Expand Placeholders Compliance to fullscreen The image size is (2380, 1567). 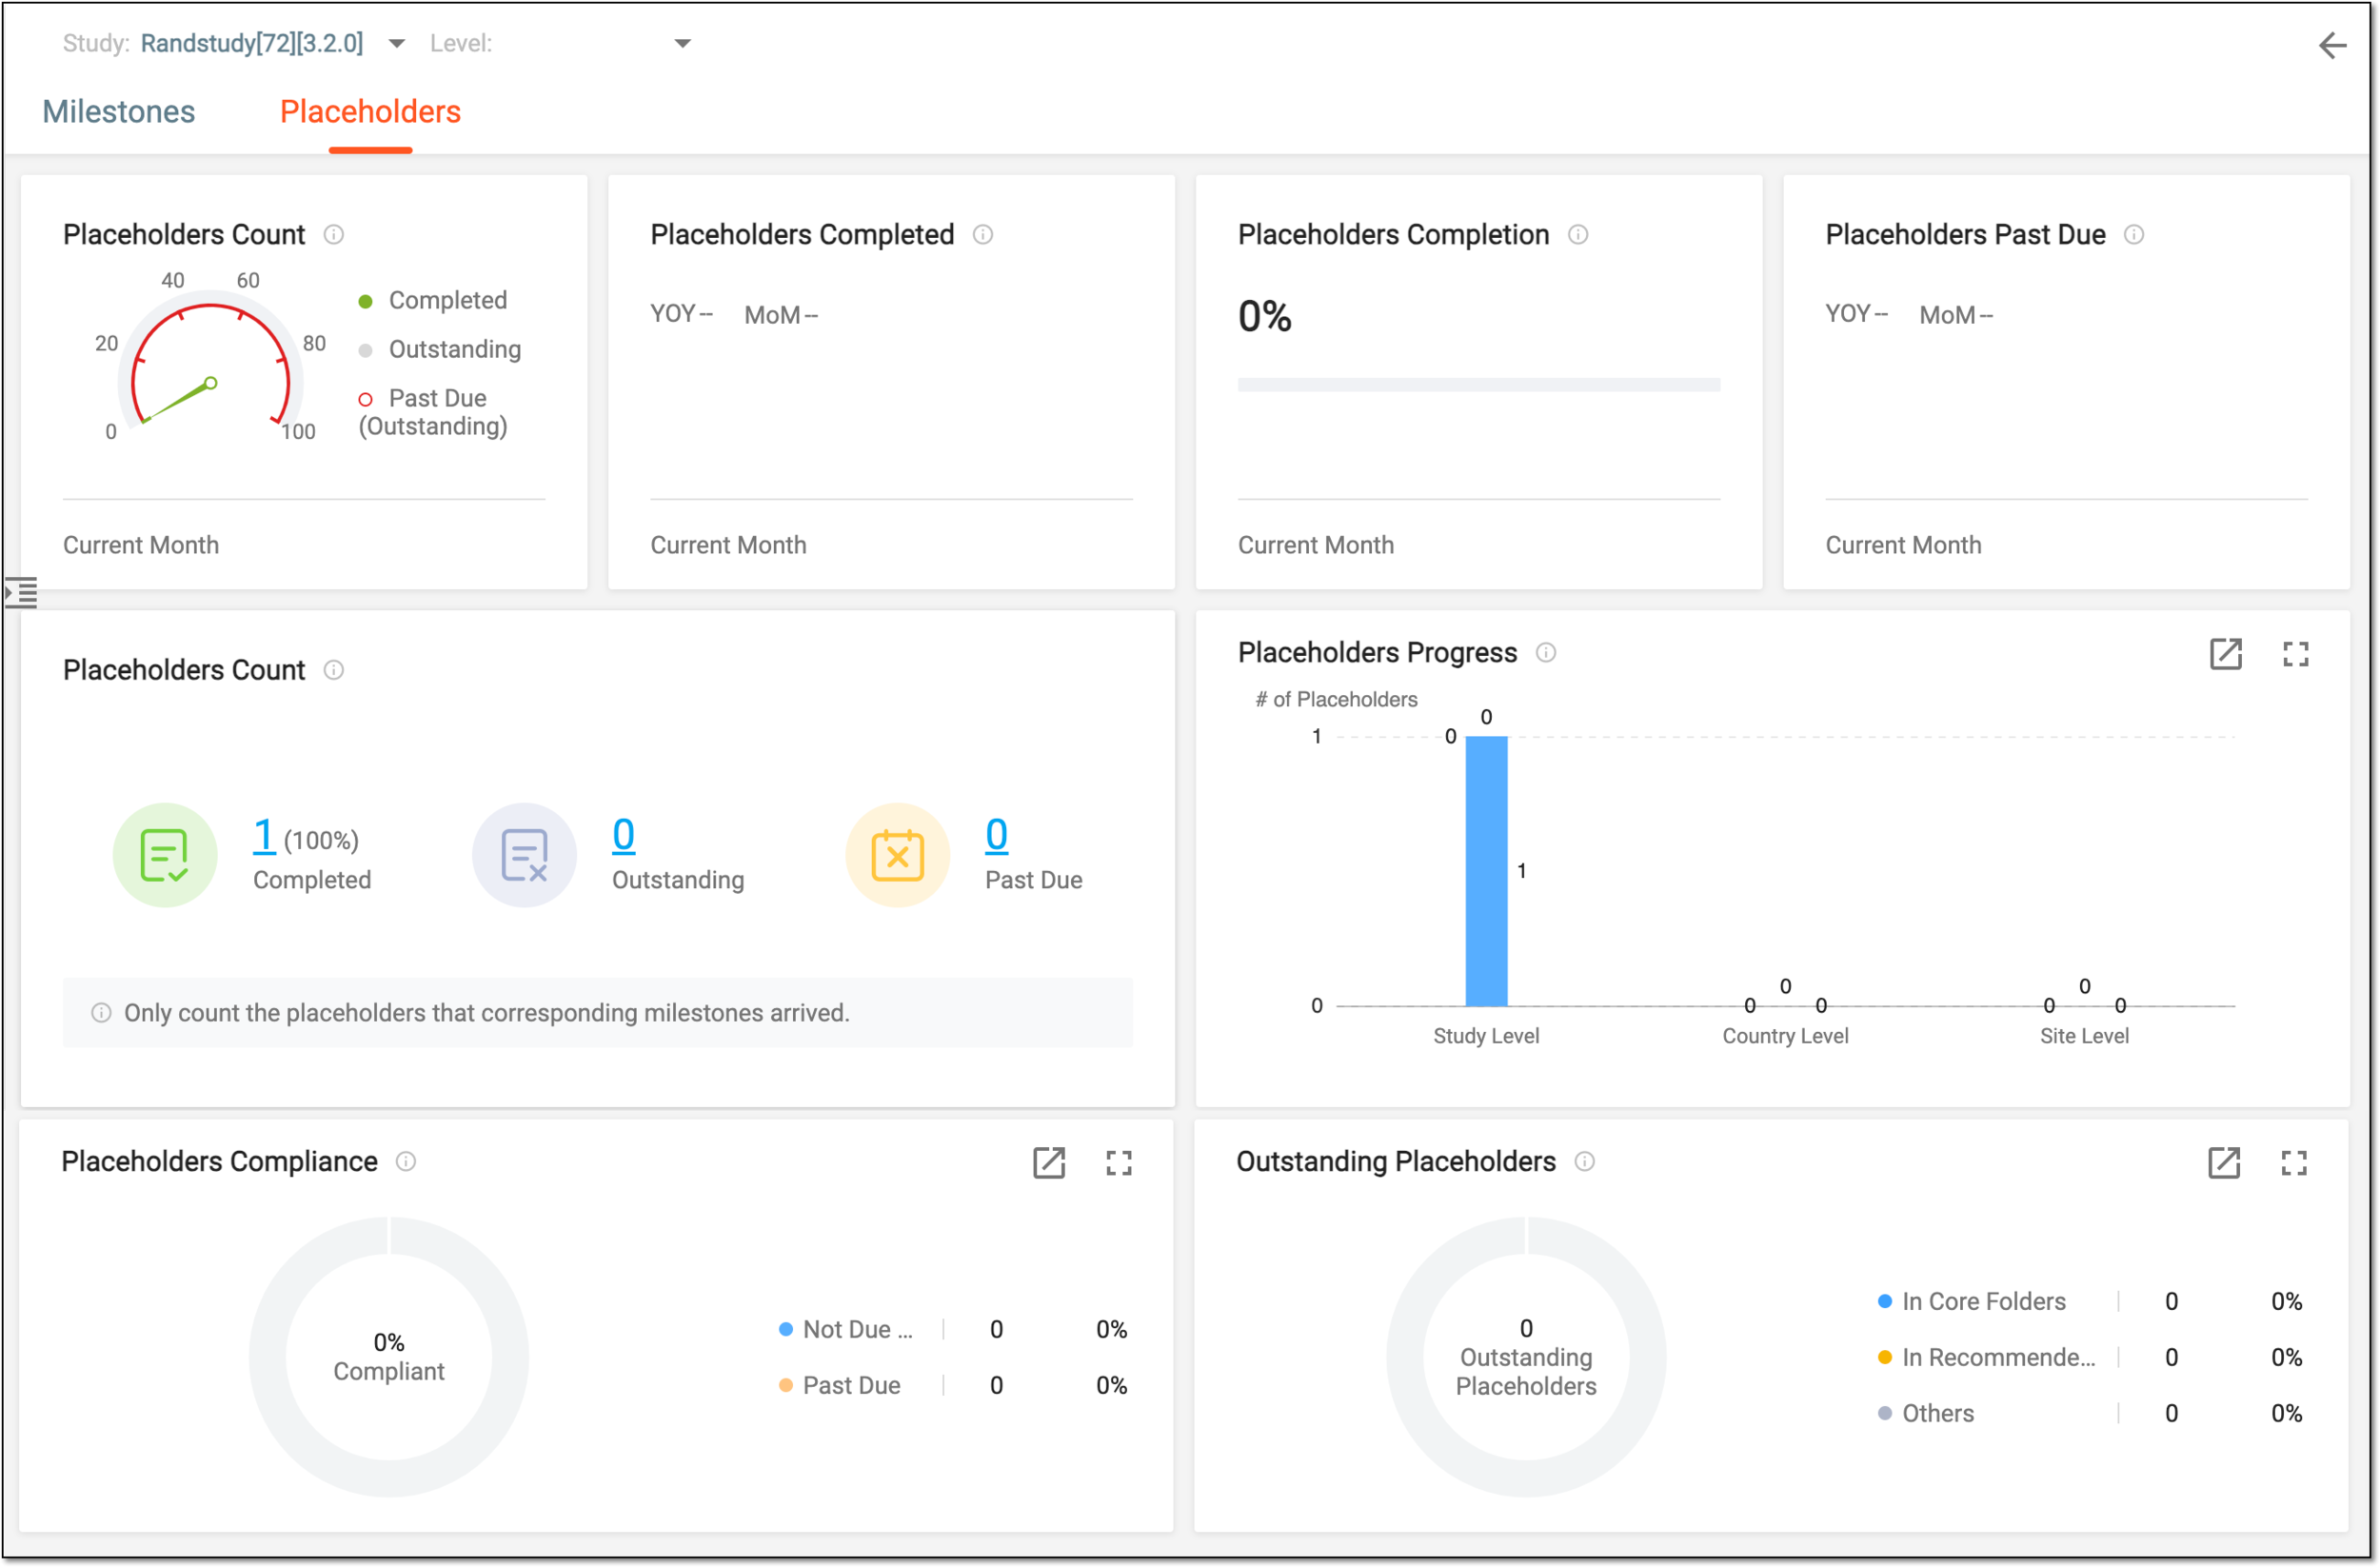click(x=1119, y=1163)
